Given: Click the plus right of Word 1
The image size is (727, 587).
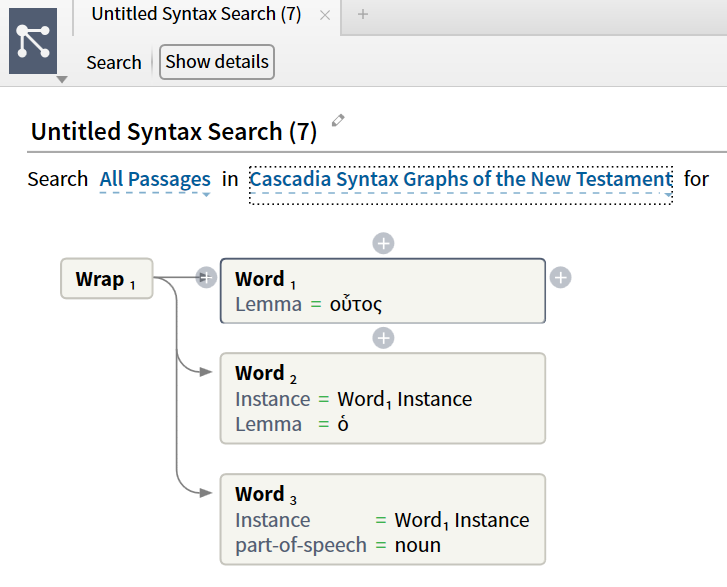Looking at the screenshot, I should (561, 277).
